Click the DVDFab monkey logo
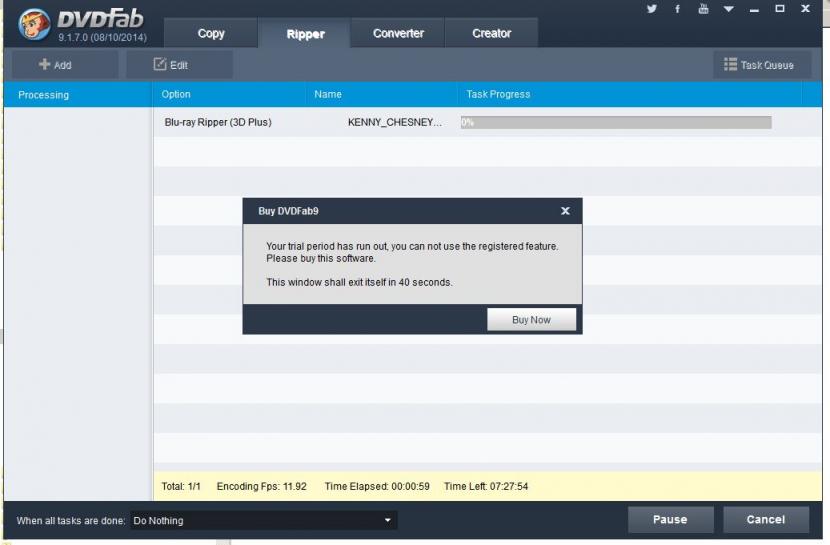This screenshot has height=545, width=830. 34,24
